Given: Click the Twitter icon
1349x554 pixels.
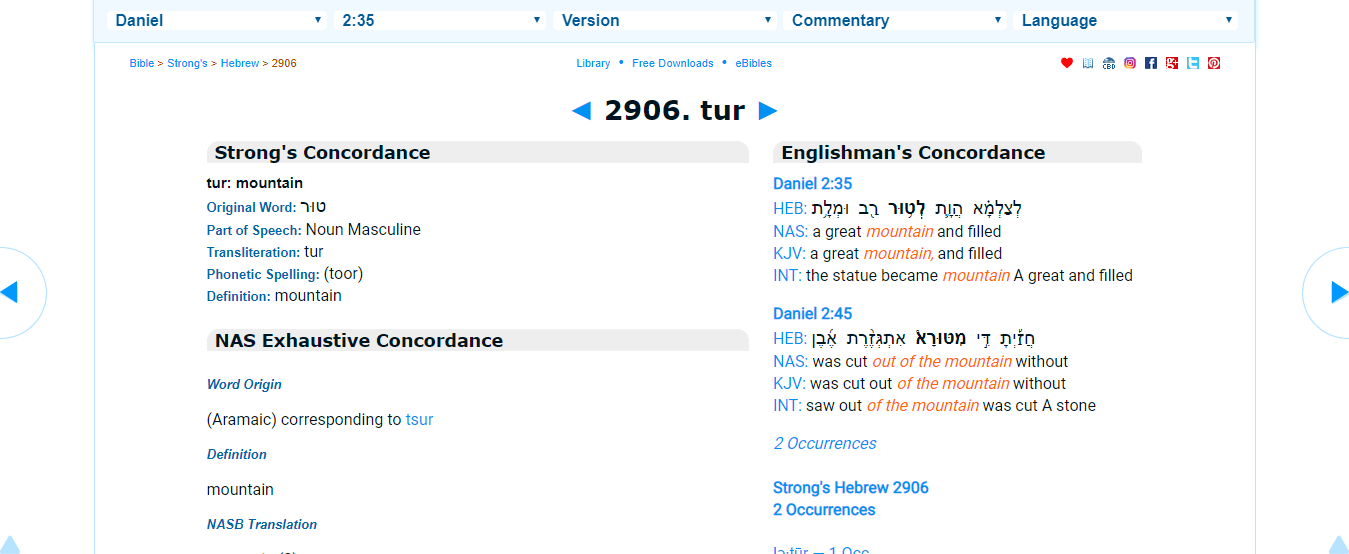Looking at the screenshot, I should (x=1193, y=63).
